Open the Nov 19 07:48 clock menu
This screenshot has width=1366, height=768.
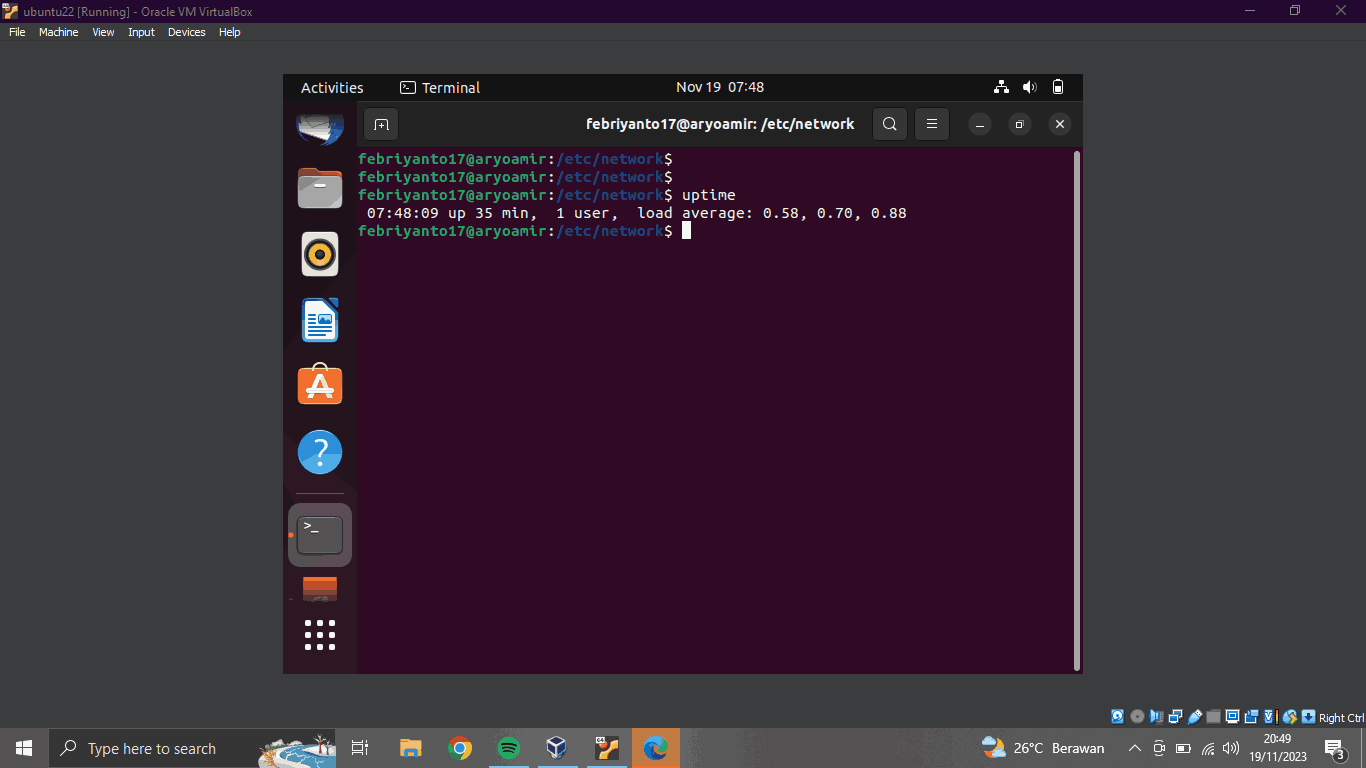click(x=720, y=87)
